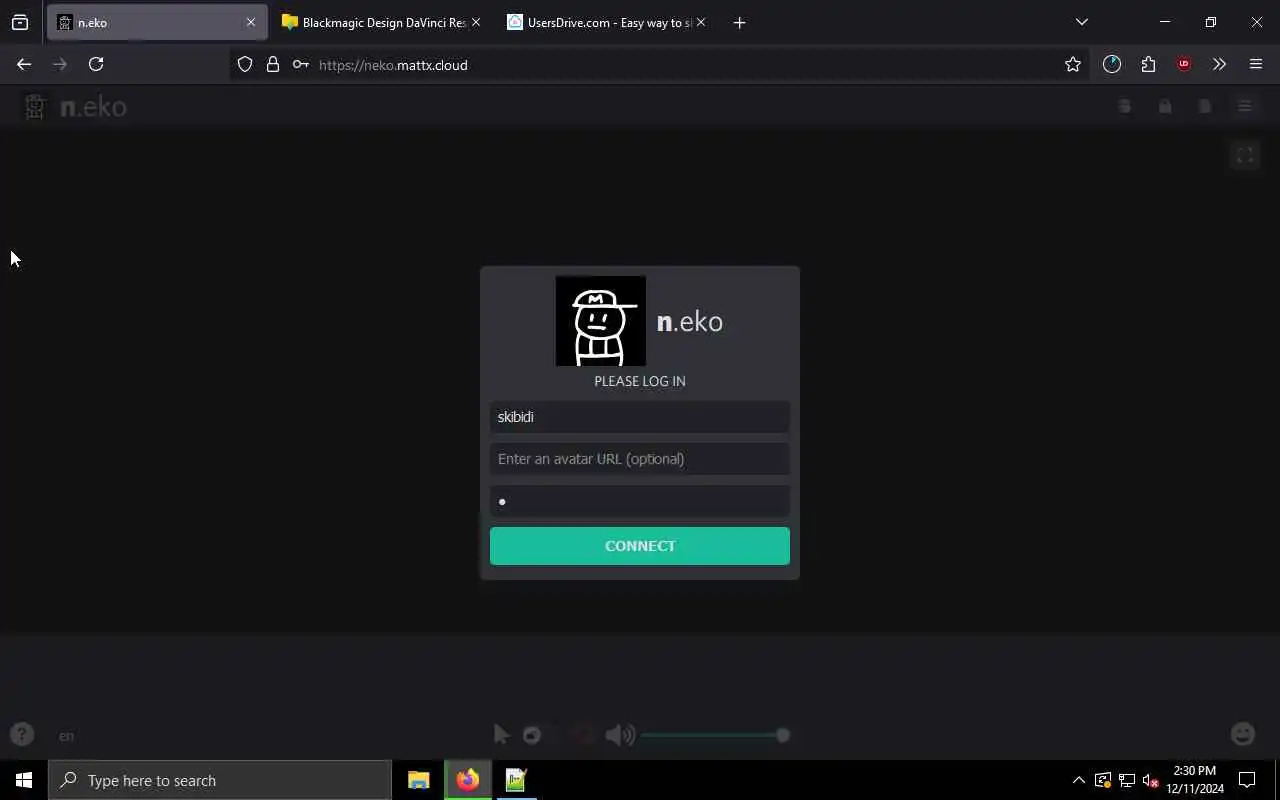This screenshot has width=1280, height=800.
Task: Show hidden system tray icons
Action: (x=1079, y=780)
